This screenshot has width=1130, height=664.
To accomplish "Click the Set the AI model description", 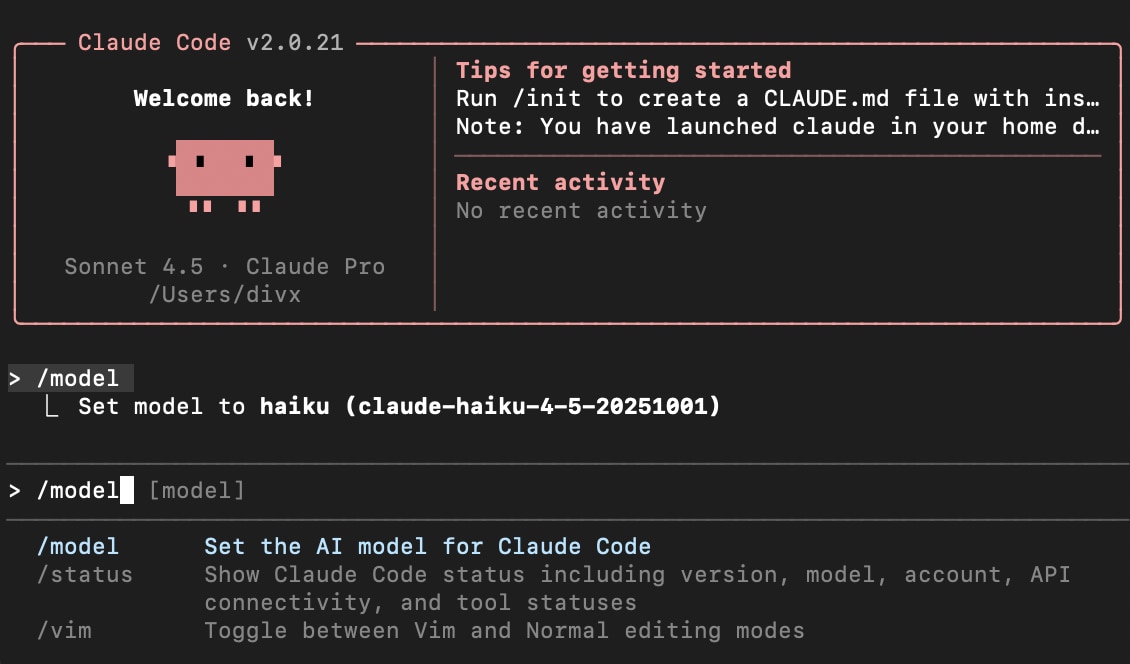I will coord(427,546).
